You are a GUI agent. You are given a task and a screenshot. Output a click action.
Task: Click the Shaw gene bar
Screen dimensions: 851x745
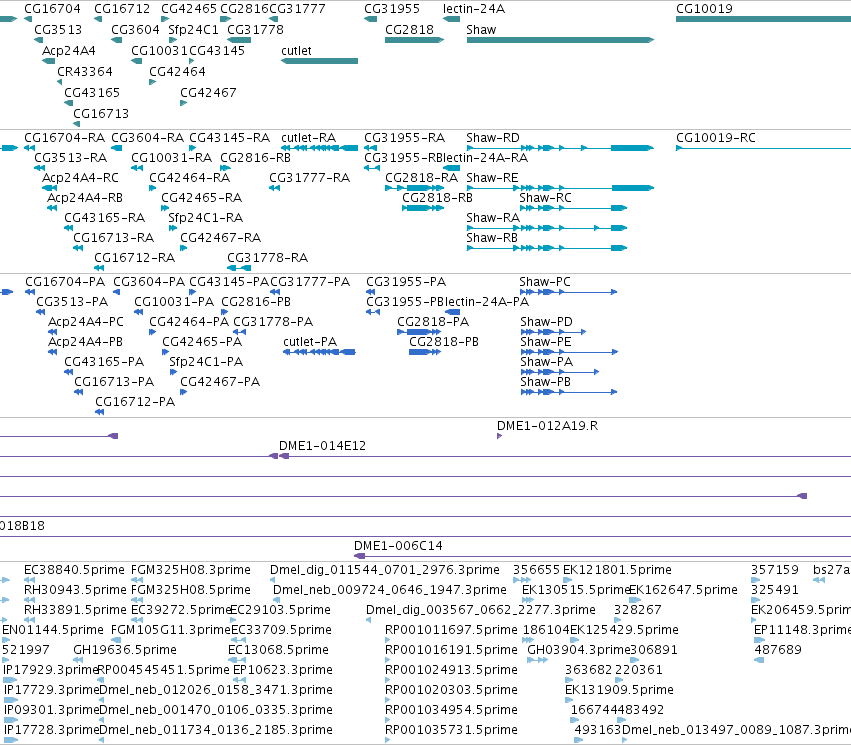pyautogui.click(x=560, y=40)
